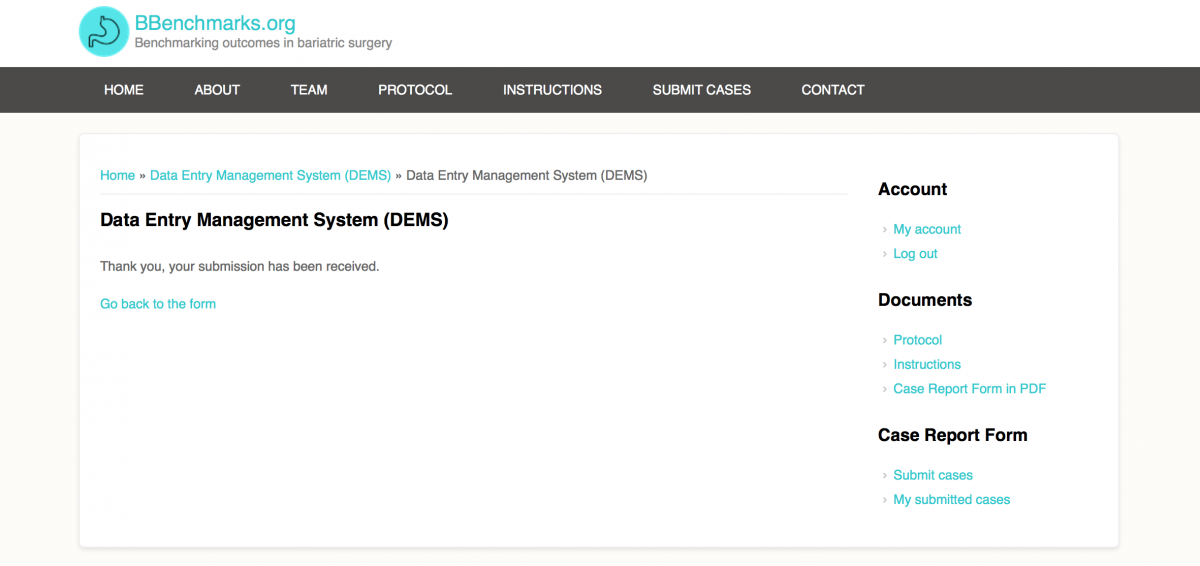Navigate to the CONTACT page
Viewport: 1200px width, 566px height.
pos(832,90)
